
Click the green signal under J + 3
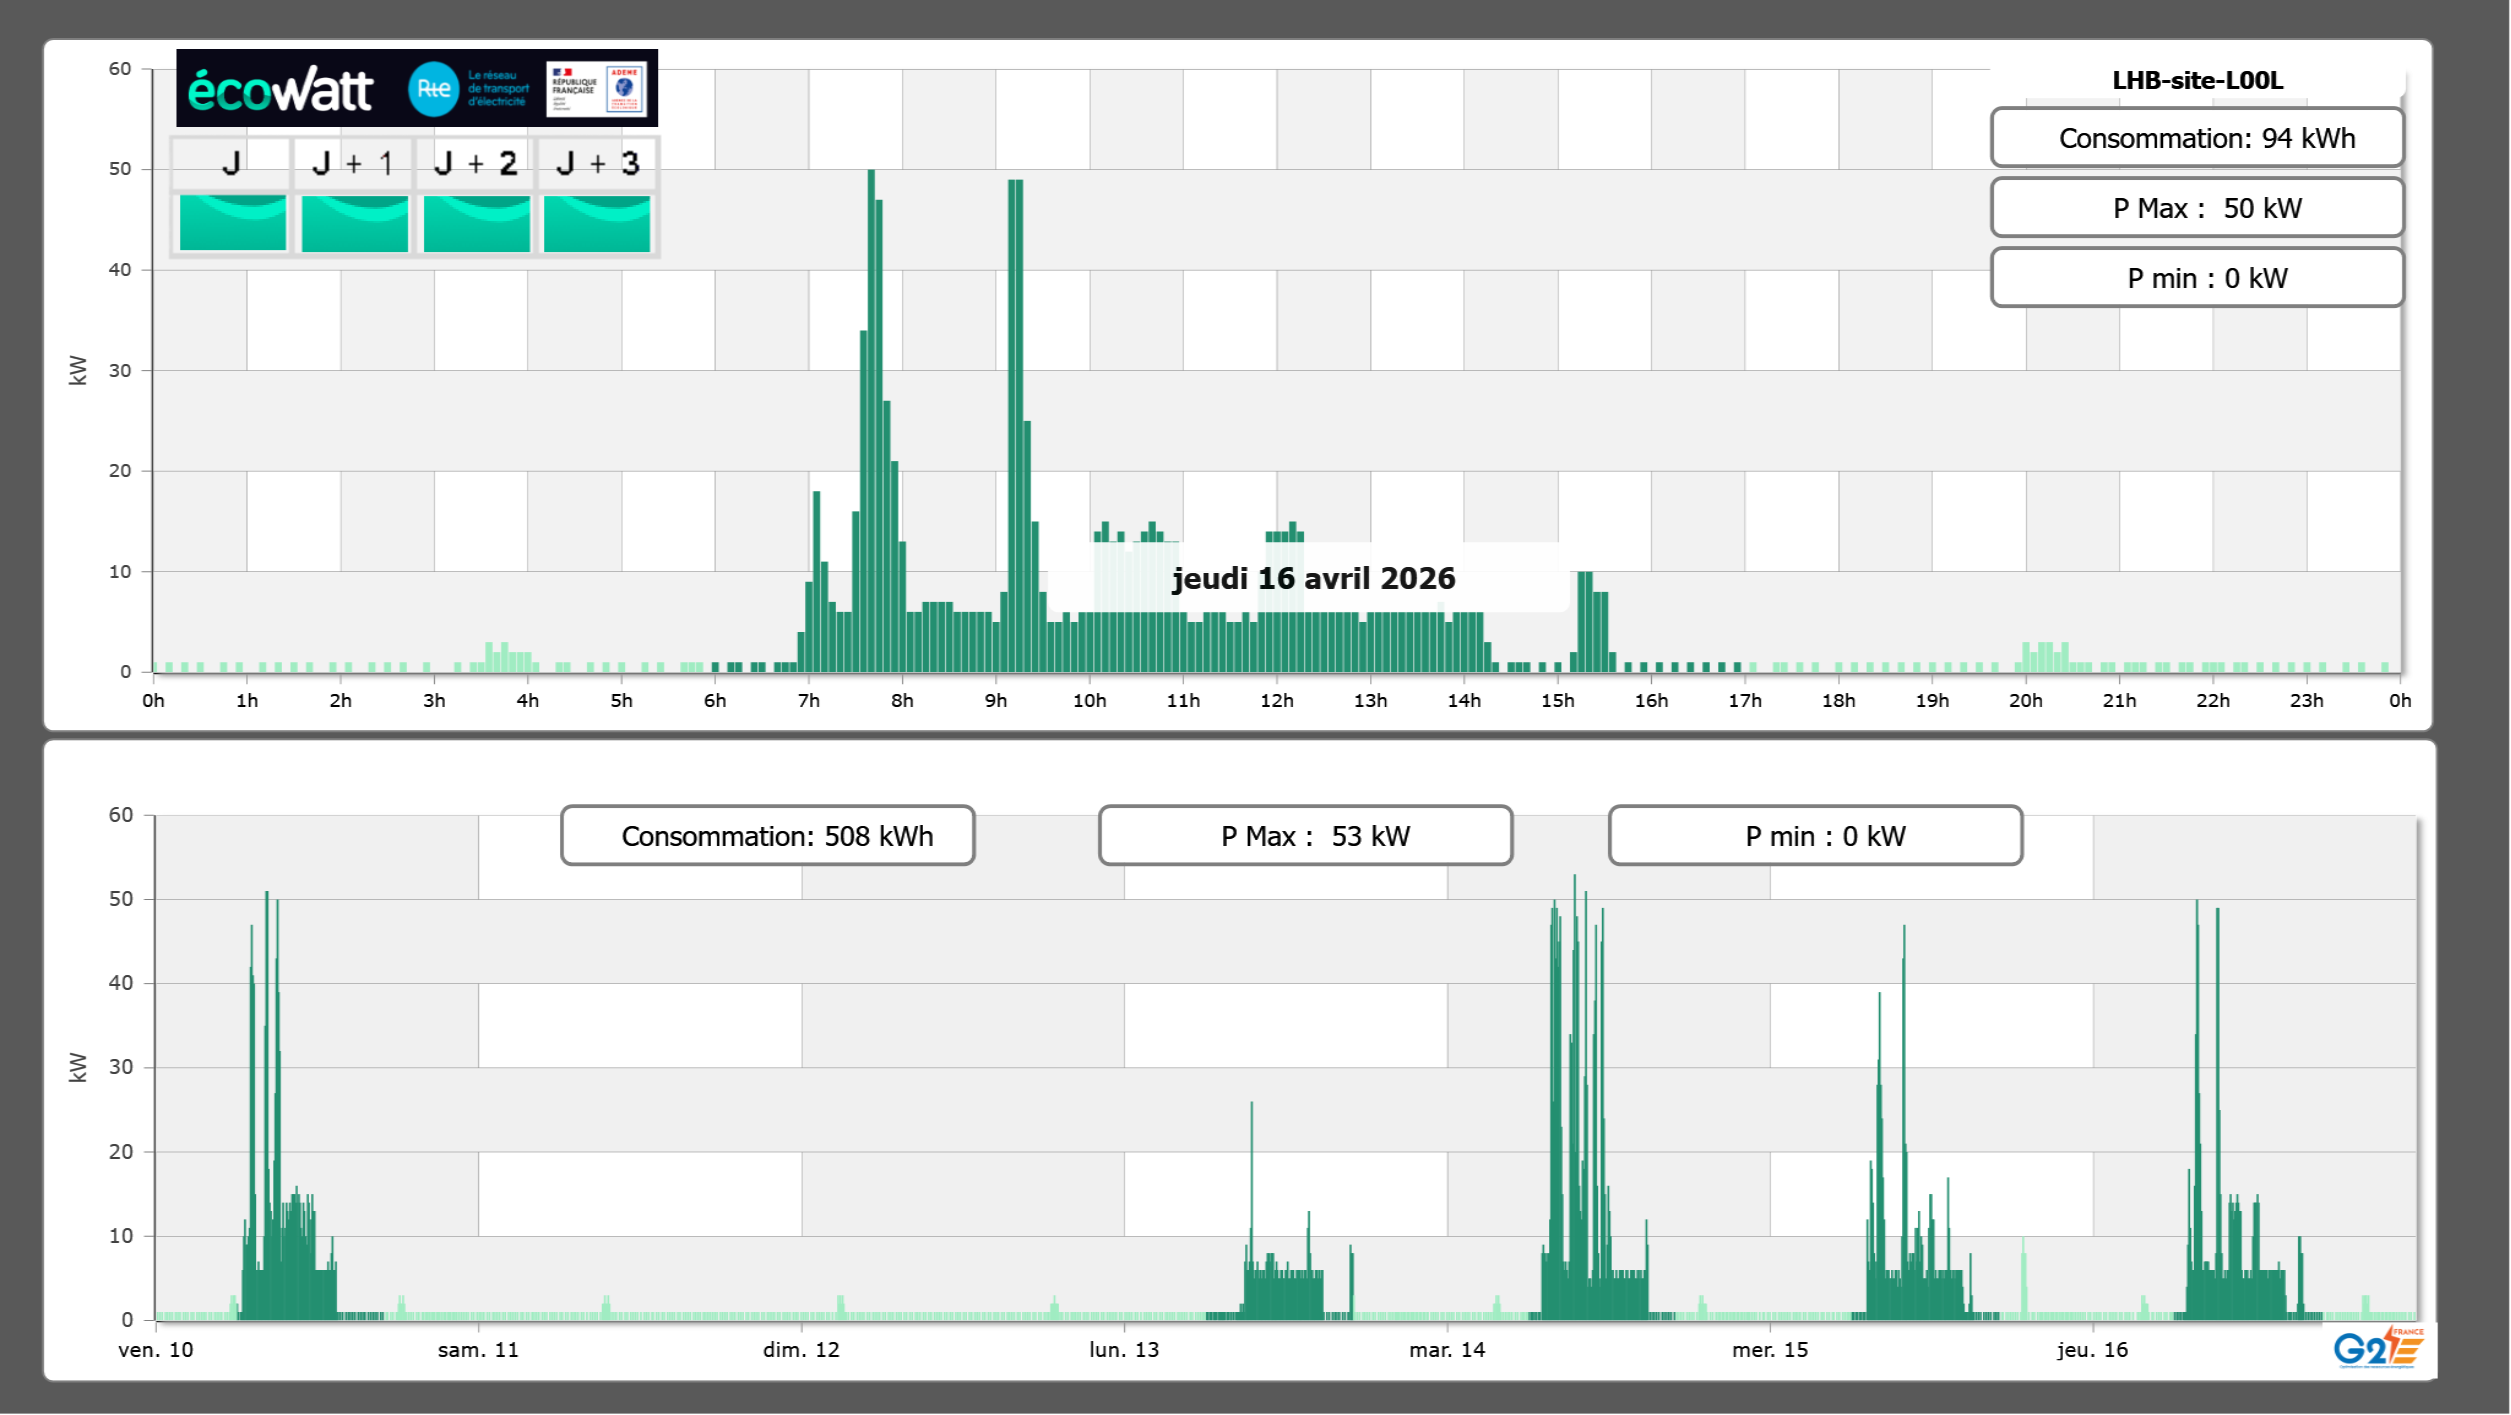(x=597, y=222)
